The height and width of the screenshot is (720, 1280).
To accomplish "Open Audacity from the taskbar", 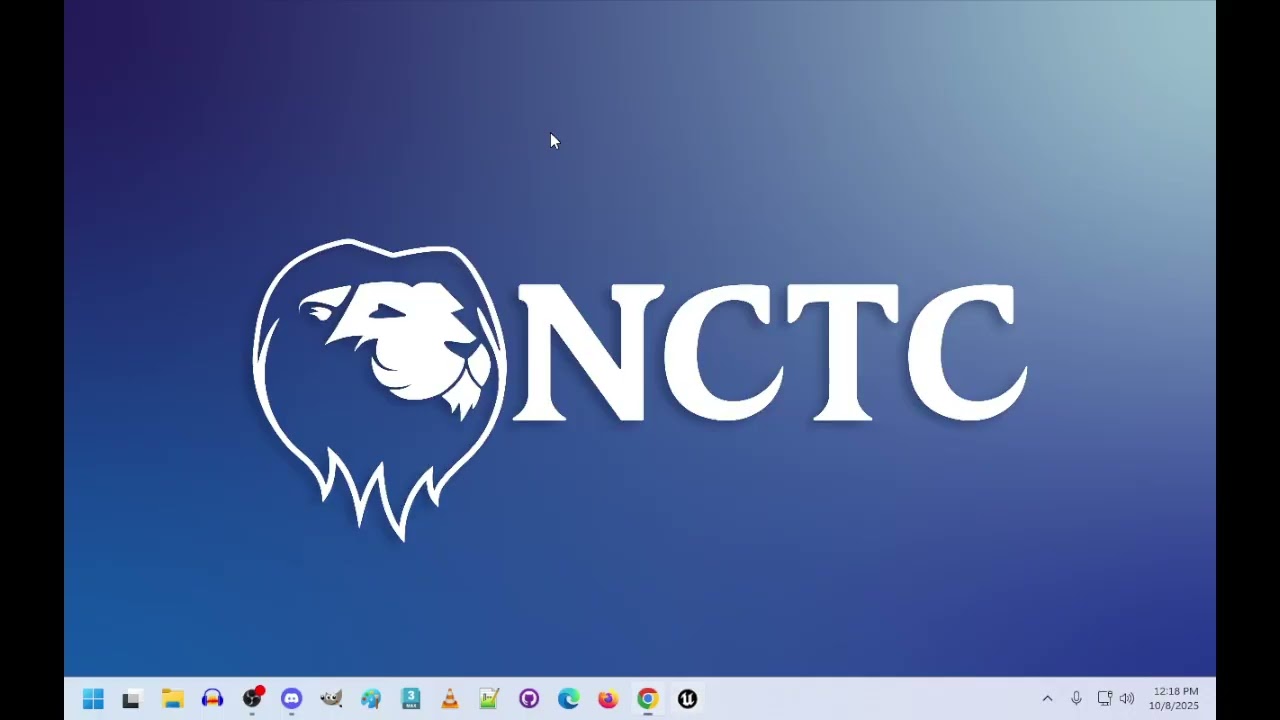I will pos(212,699).
